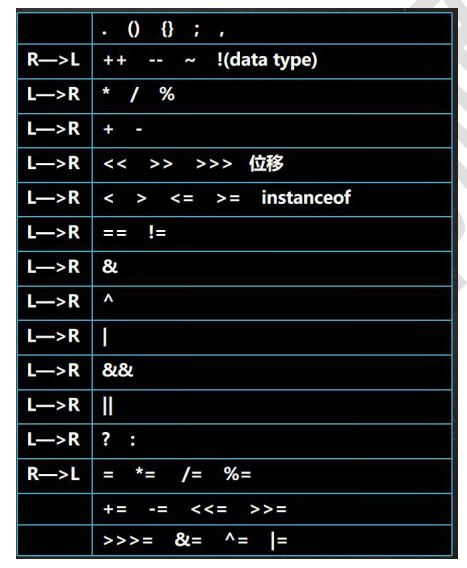Click the instanceof keyword in the table
The width and height of the screenshot is (467, 568).
pyautogui.click(x=306, y=198)
